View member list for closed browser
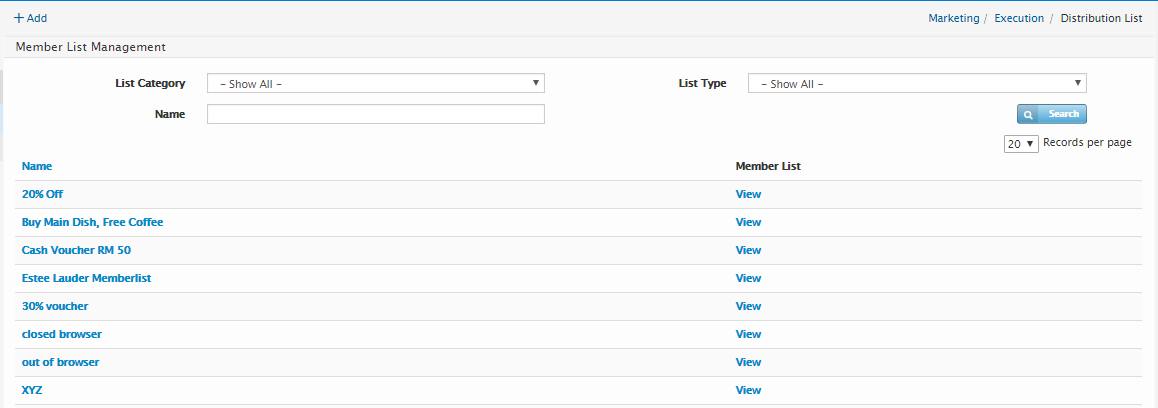Image resolution: width=1158 pixels, height=408 pixels. pos(748,334)
